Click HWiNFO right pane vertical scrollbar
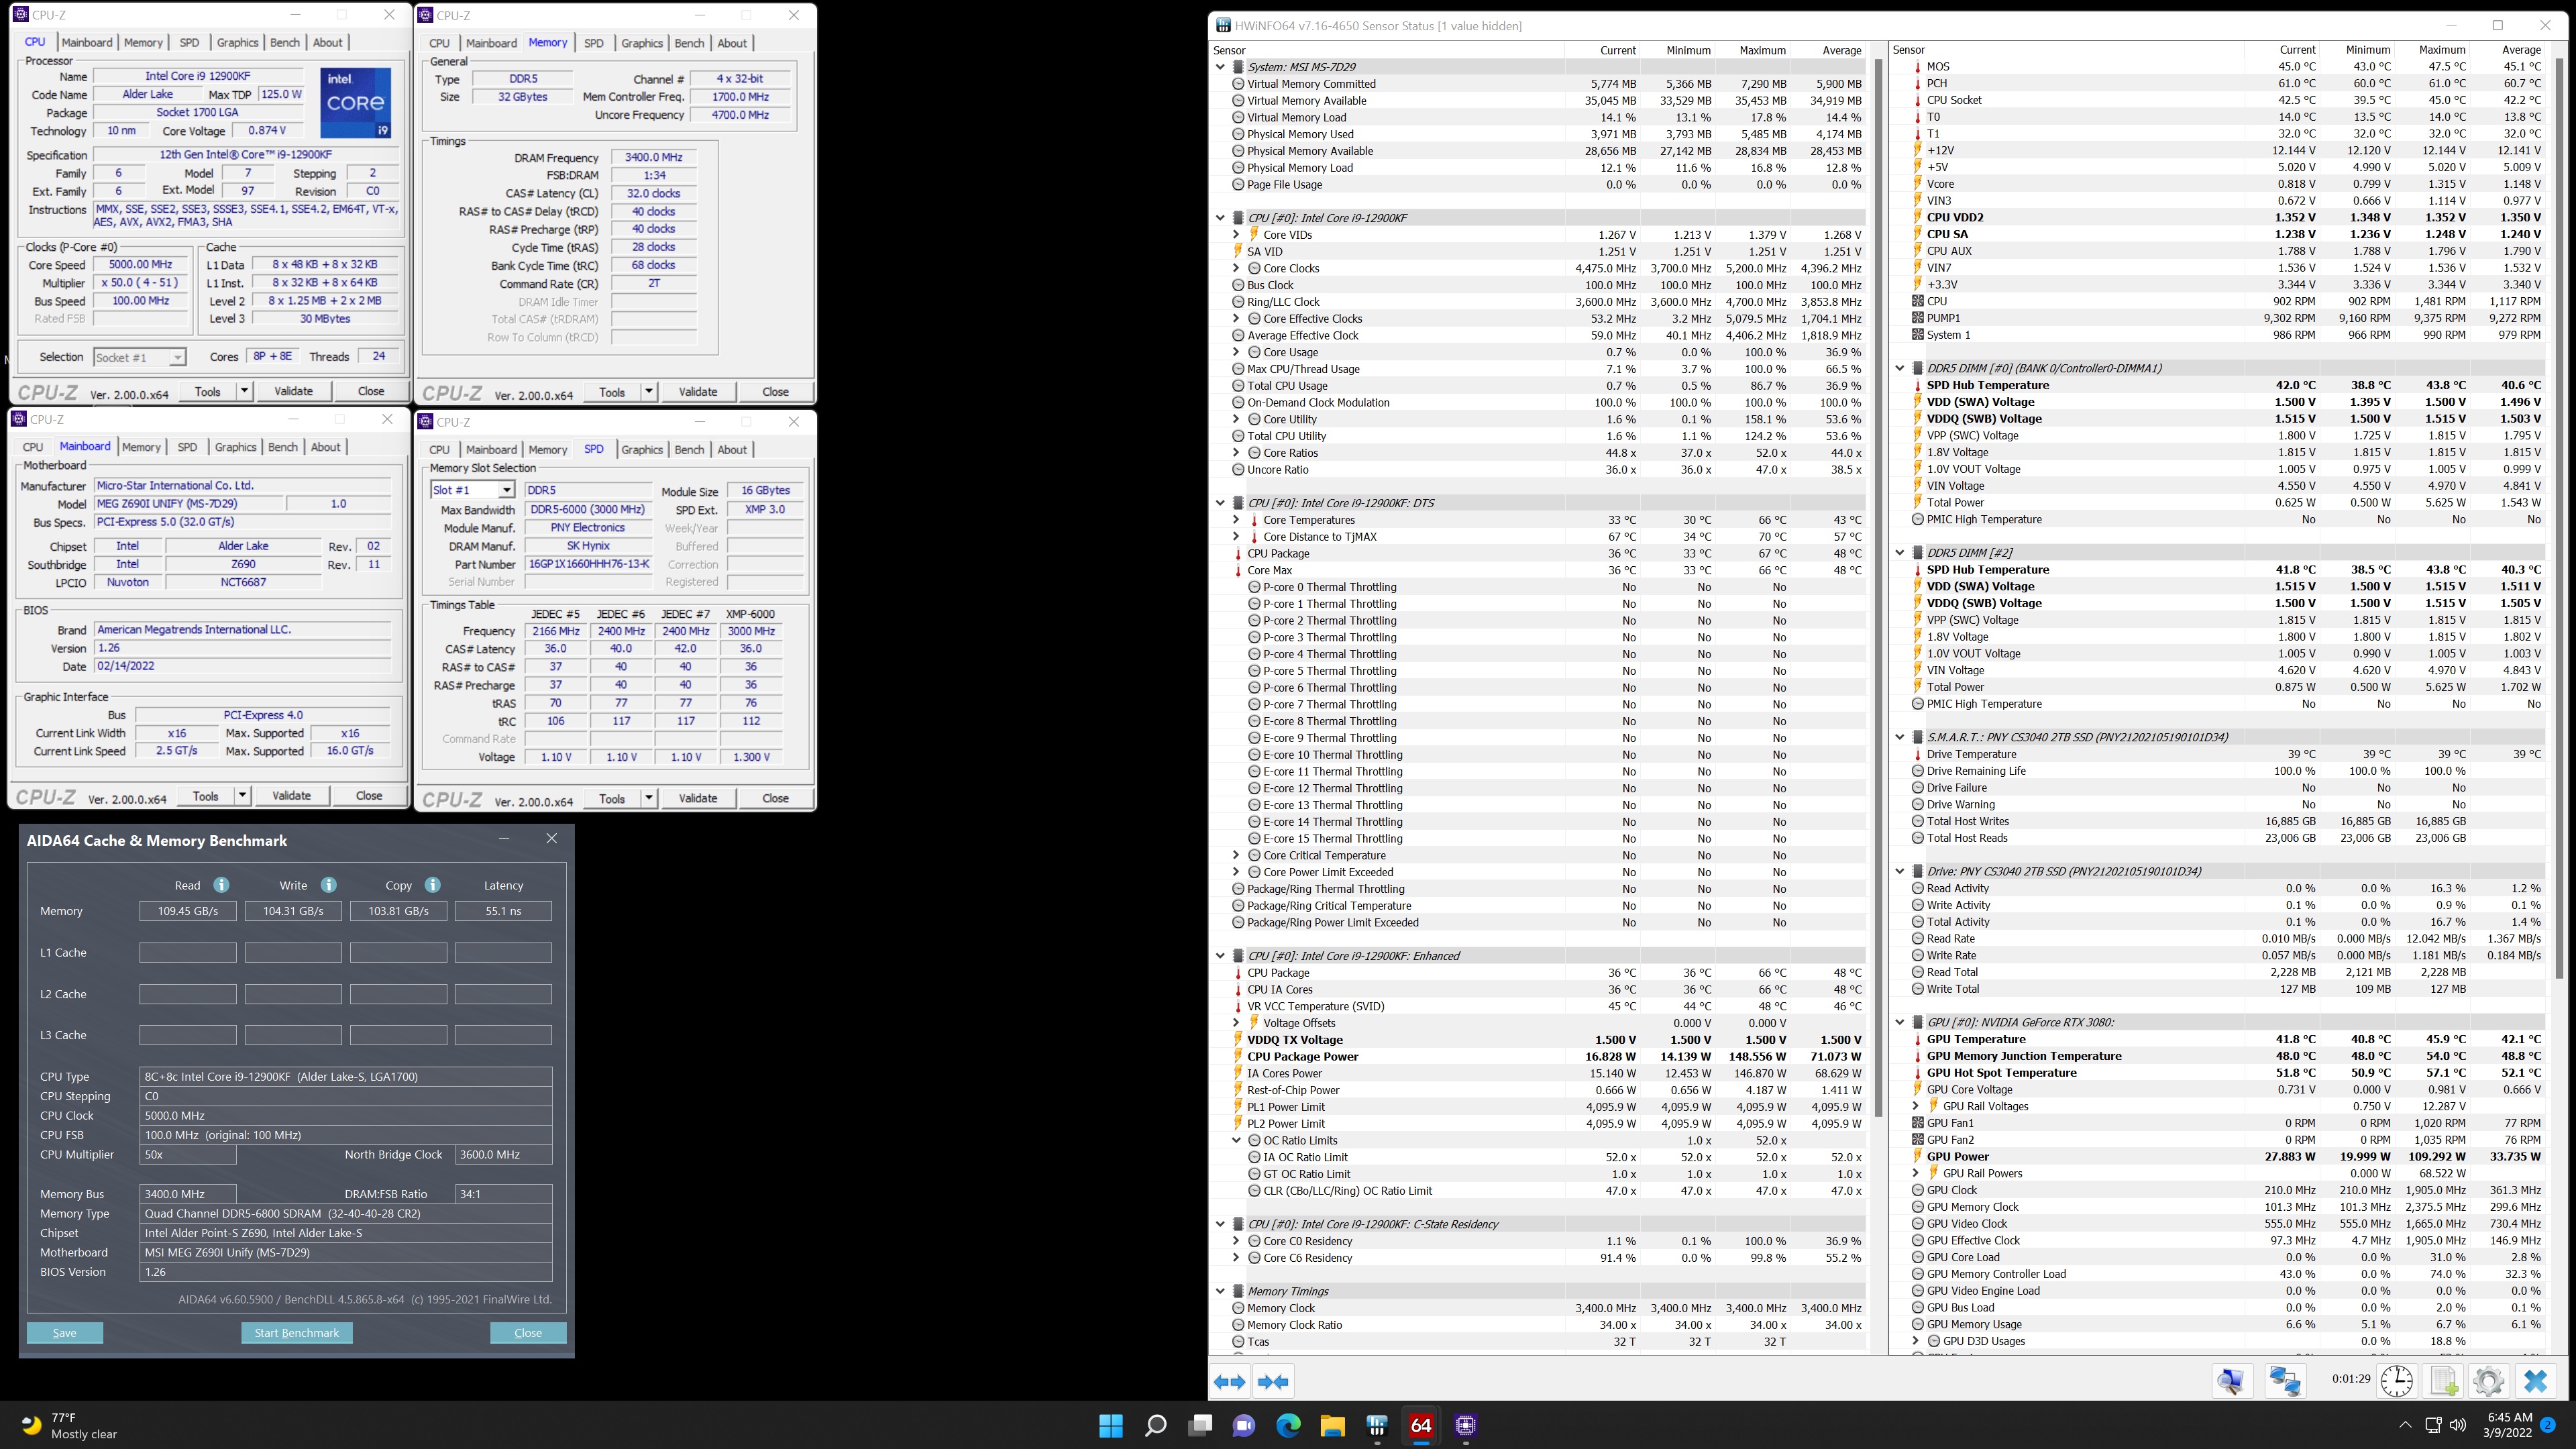This screenshot has height=1449, width=2576. [x=2559, y=520]
